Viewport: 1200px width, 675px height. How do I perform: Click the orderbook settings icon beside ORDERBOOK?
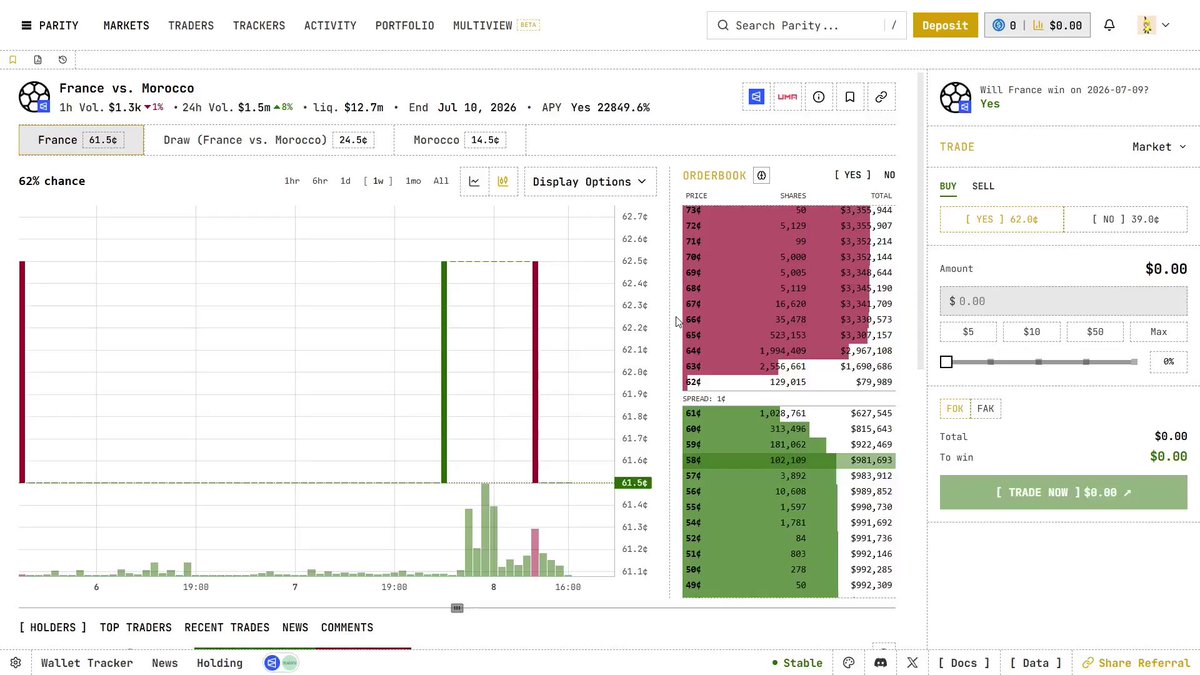[761, 175]
